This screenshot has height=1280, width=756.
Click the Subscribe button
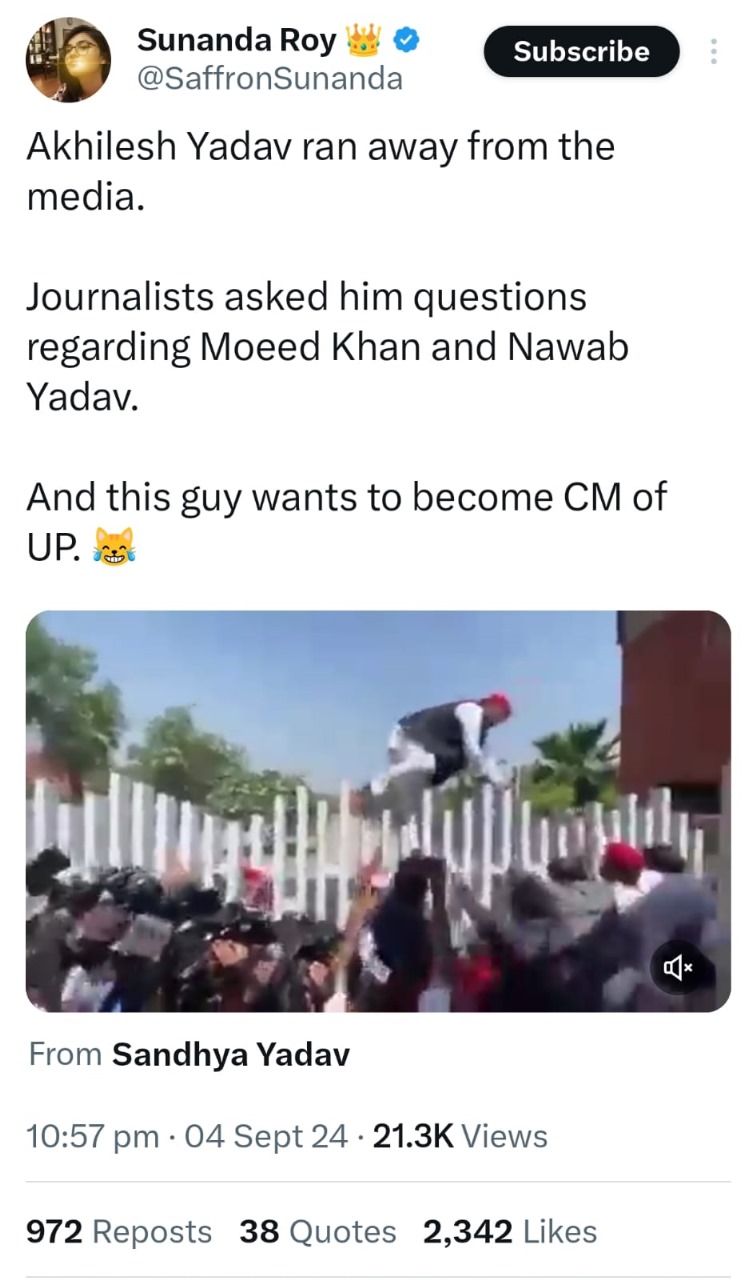point(581,52)
